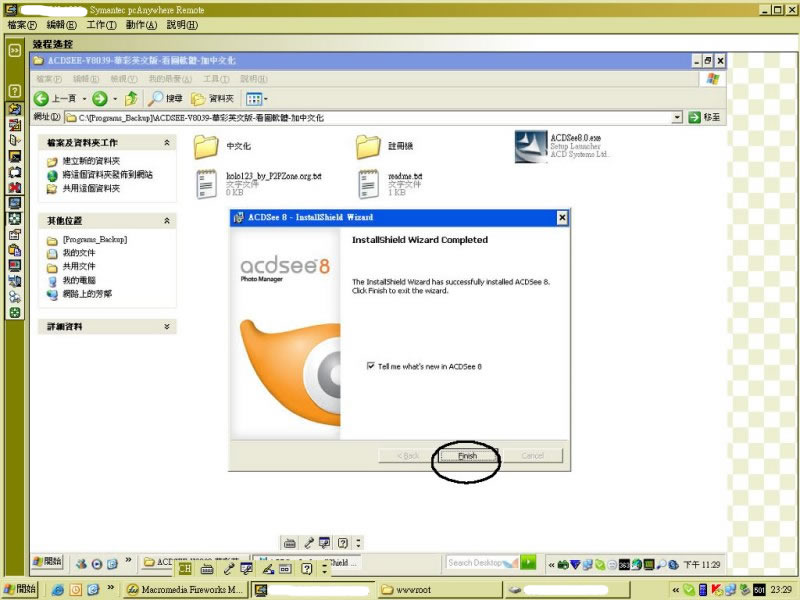This screenshot has height=600, width=800.
Task: Uncheck 'Tell me what's new in ACDSee 8'
Action: point(370,366)
